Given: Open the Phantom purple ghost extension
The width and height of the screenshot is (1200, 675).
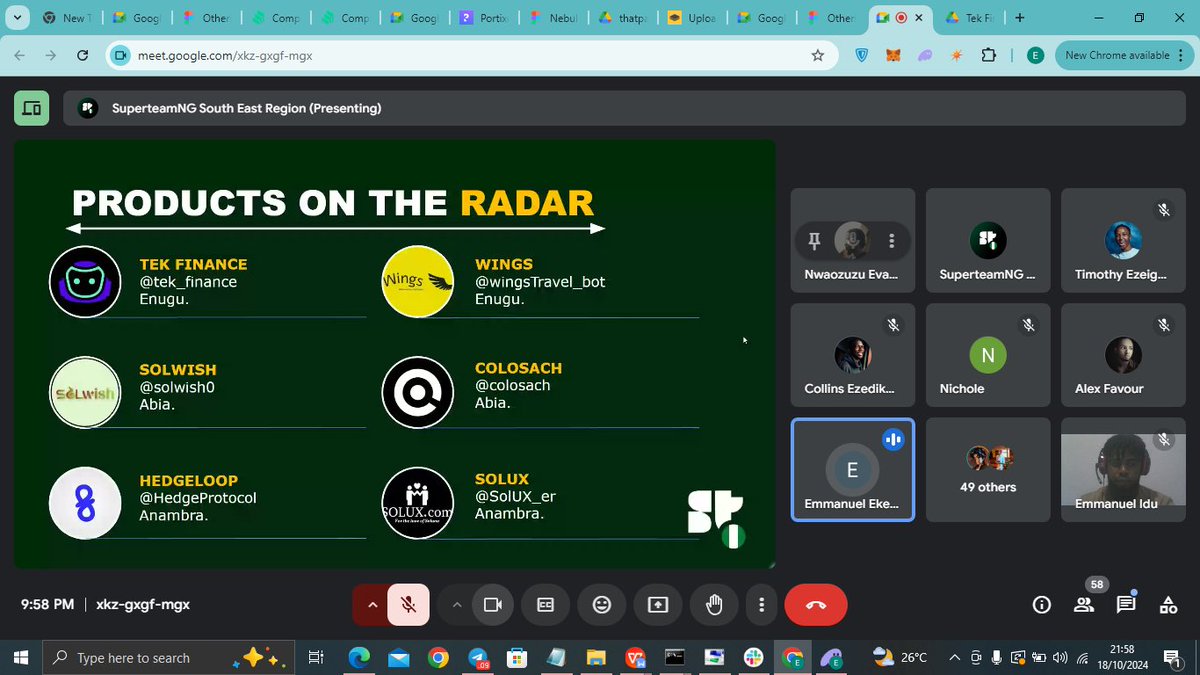Looking at the screenshot, I should click(x=925, y=56).
